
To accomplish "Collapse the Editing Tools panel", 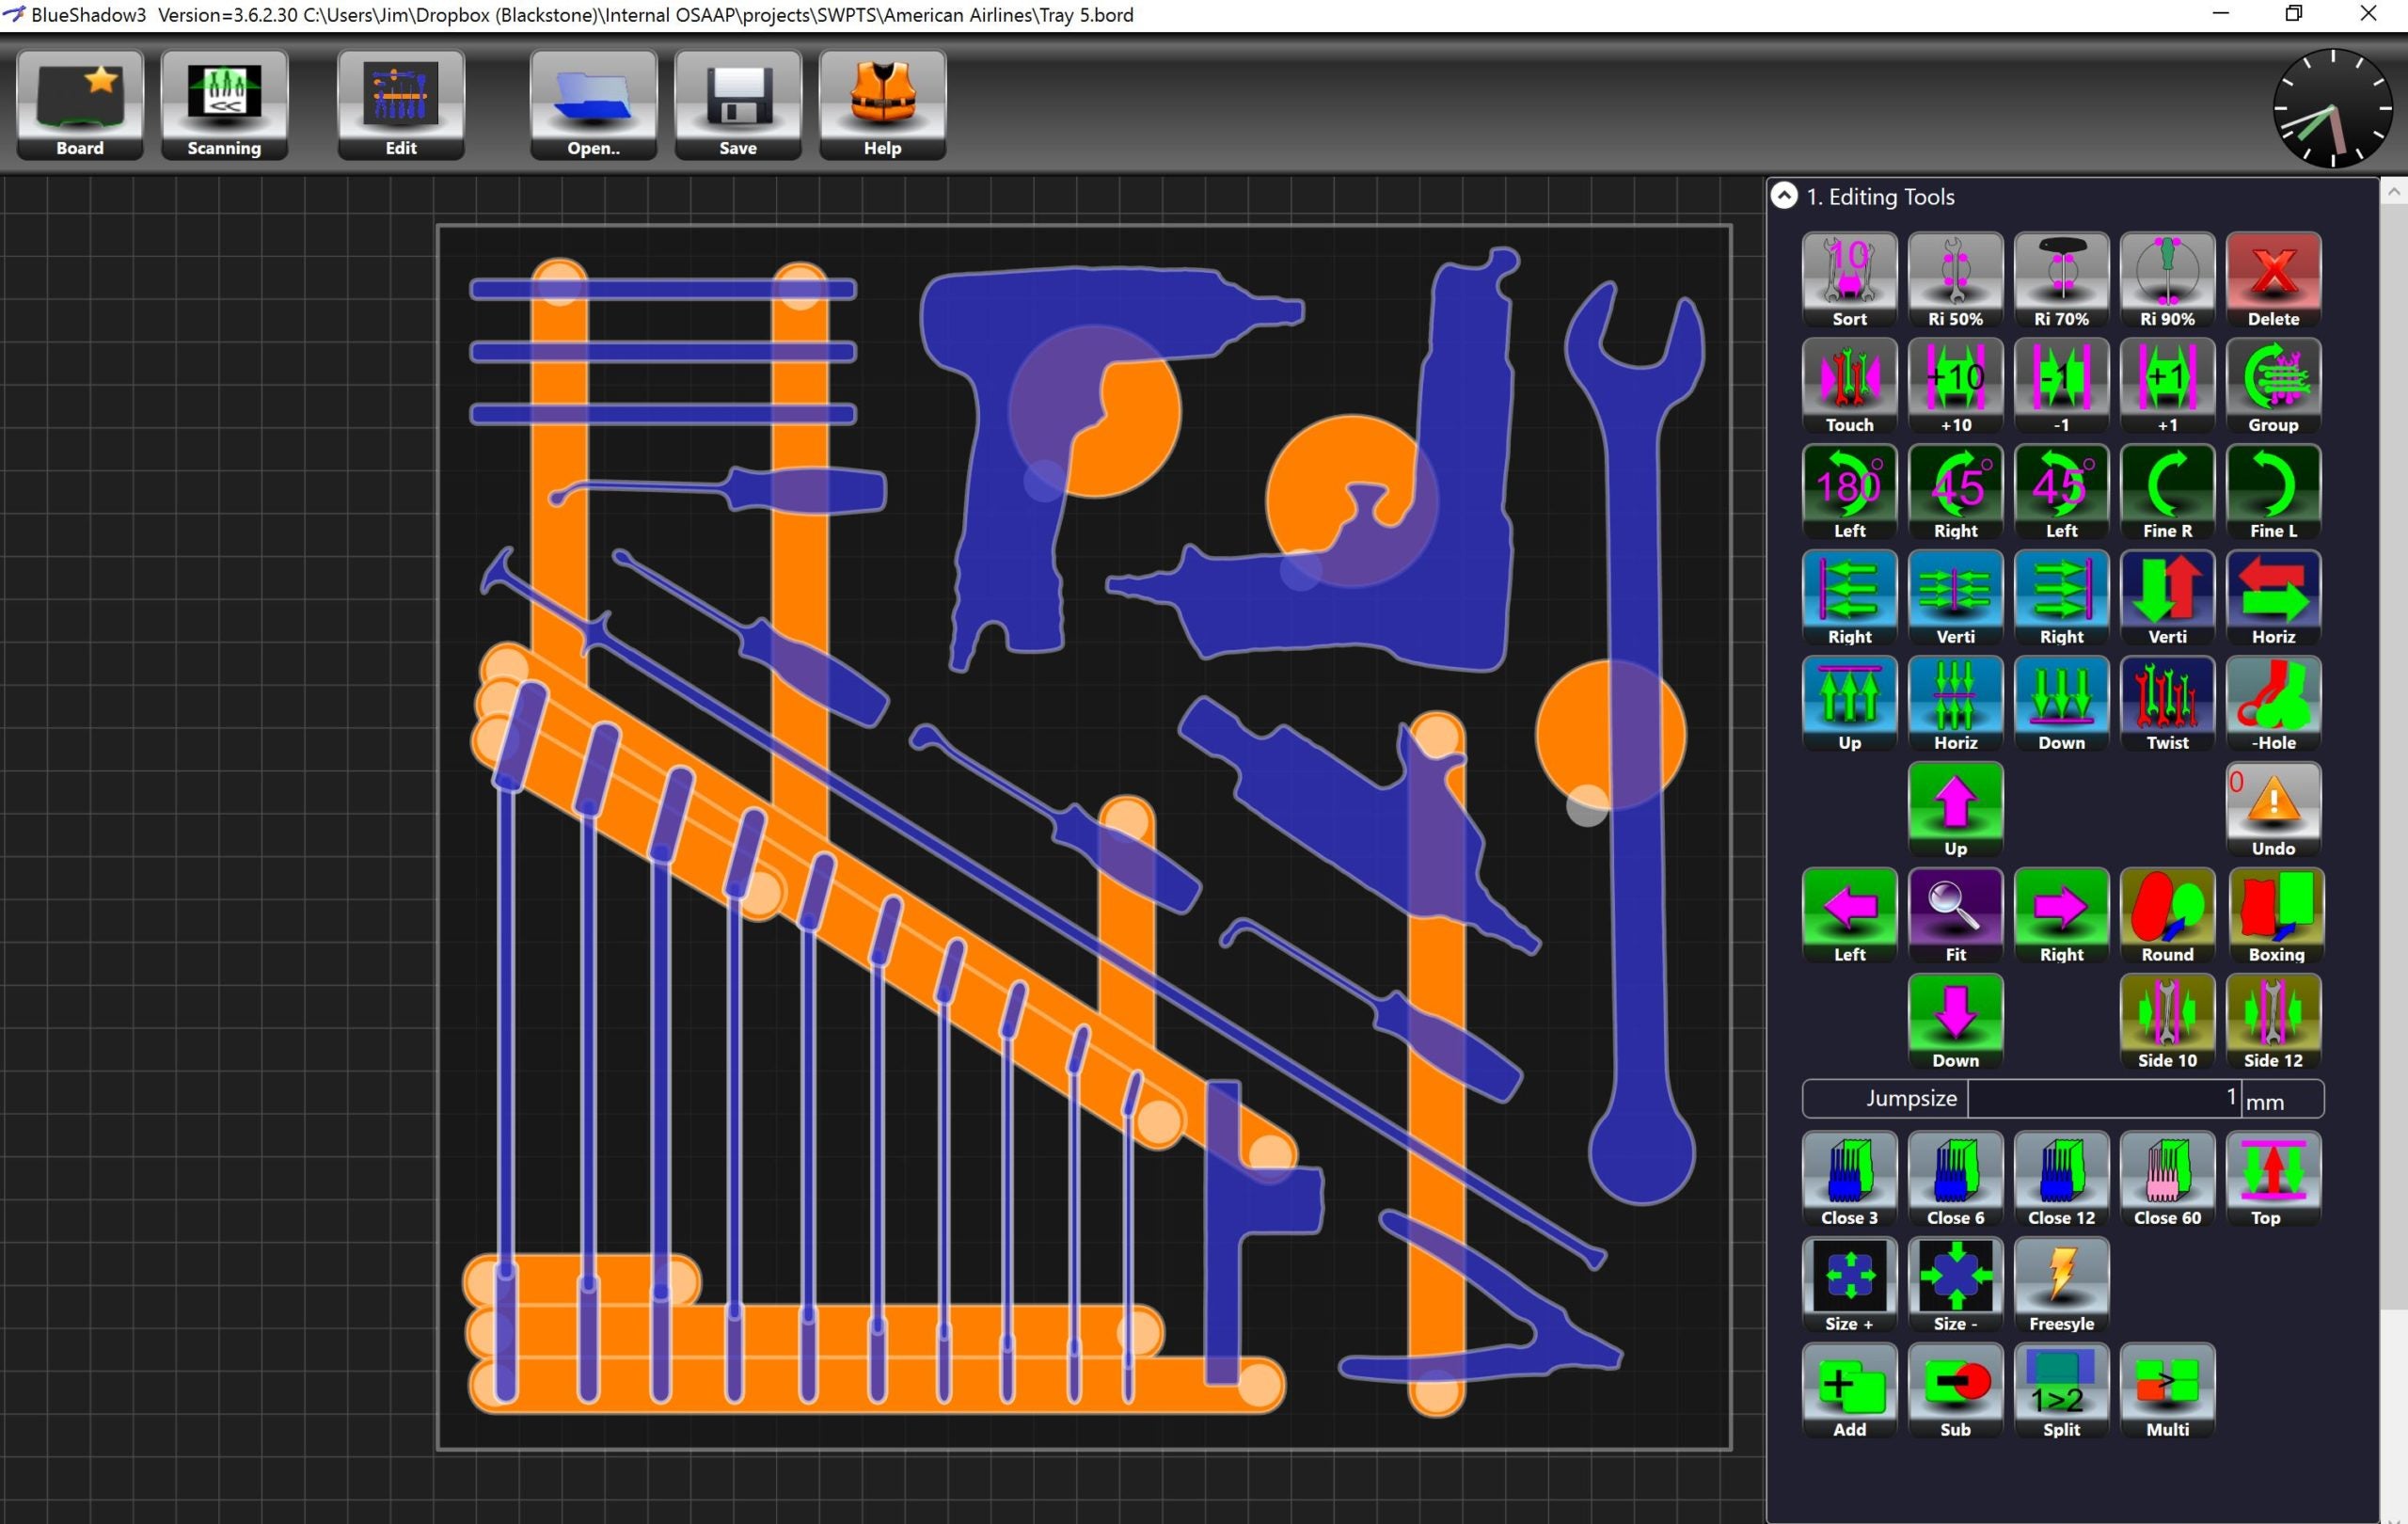I will 1784,196.
